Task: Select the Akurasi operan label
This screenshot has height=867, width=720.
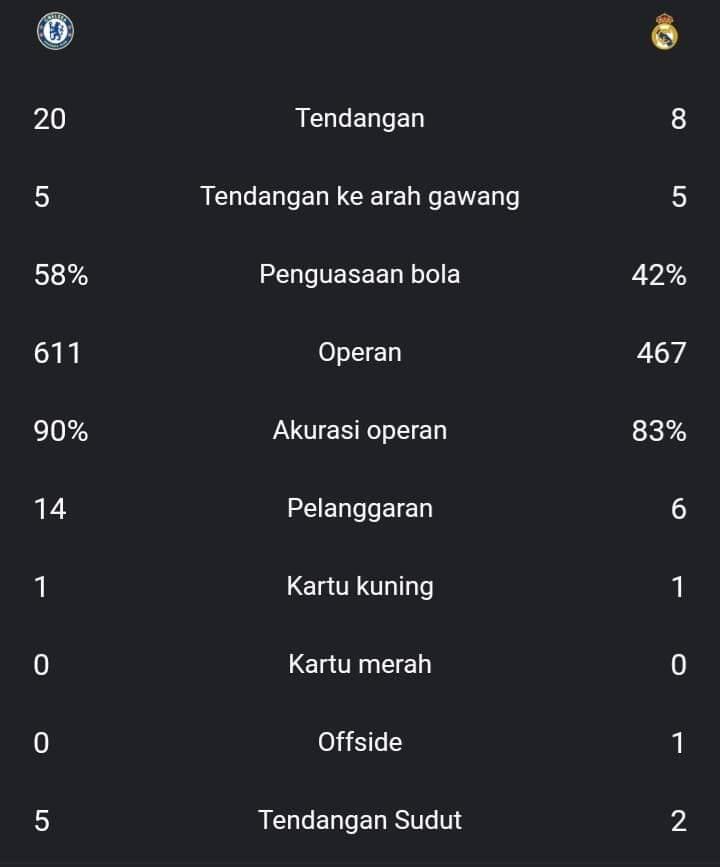Action: click(360, 431)
